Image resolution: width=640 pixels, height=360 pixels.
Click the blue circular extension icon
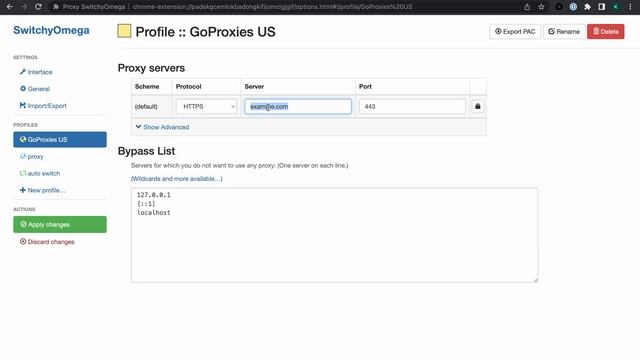[x=573, y=7]
